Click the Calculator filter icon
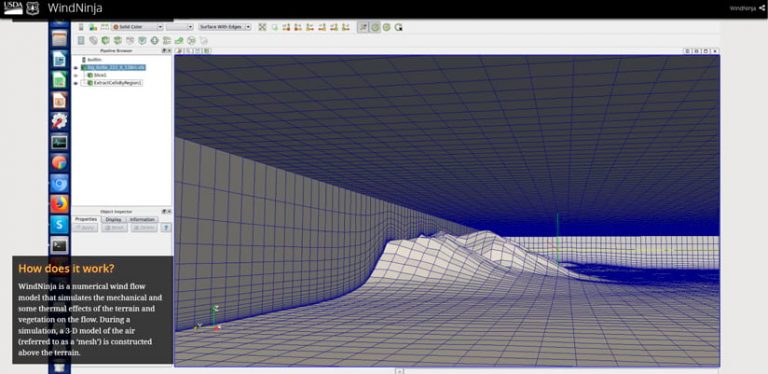 pos(81,41)
